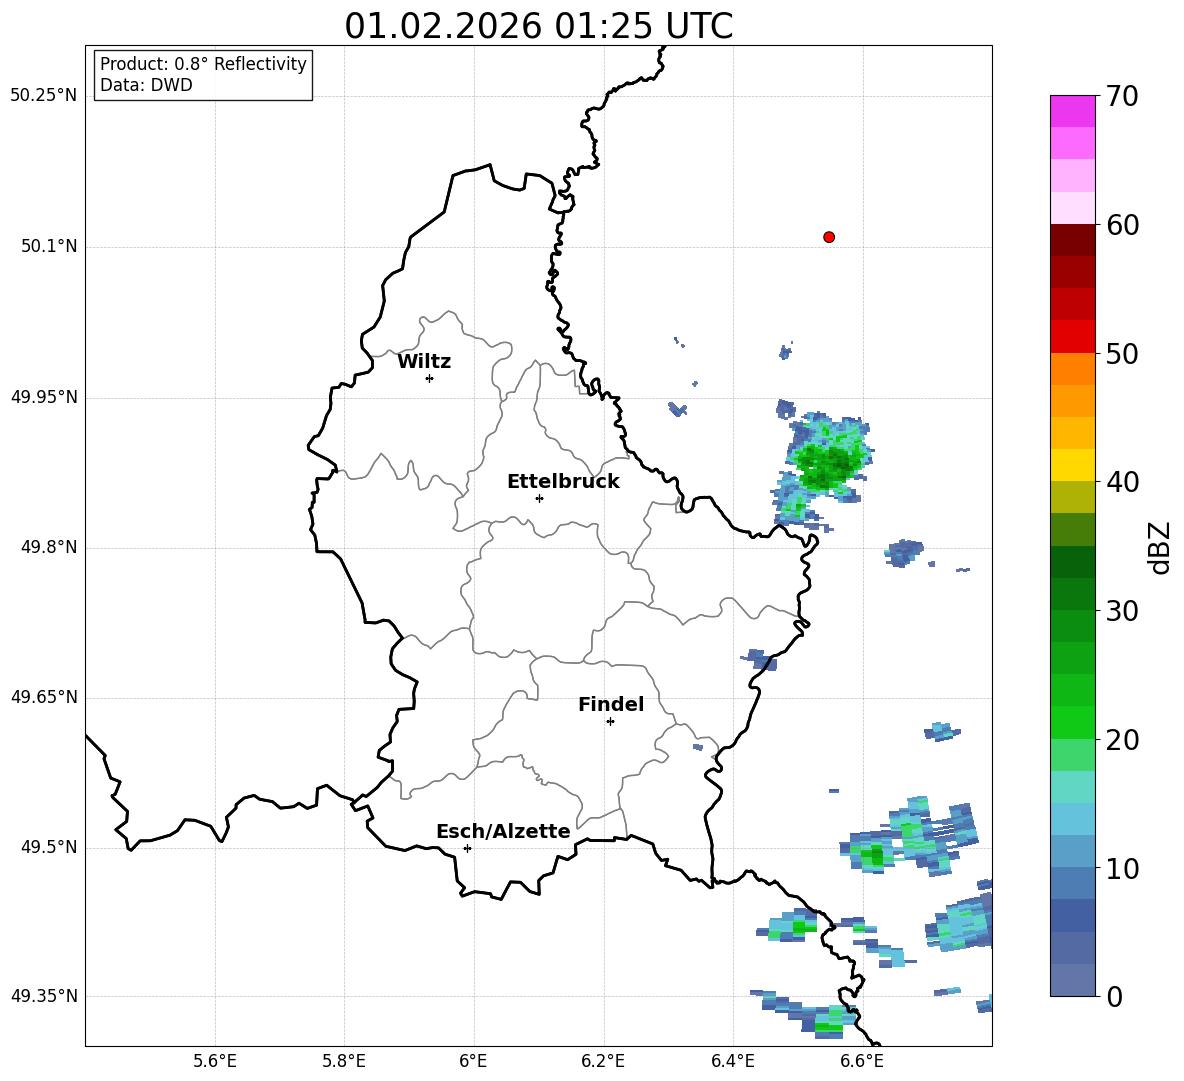Screen dimensions: 1184x1081
Task: Click the 50.25°N latitude label
Action: [44, 96]
